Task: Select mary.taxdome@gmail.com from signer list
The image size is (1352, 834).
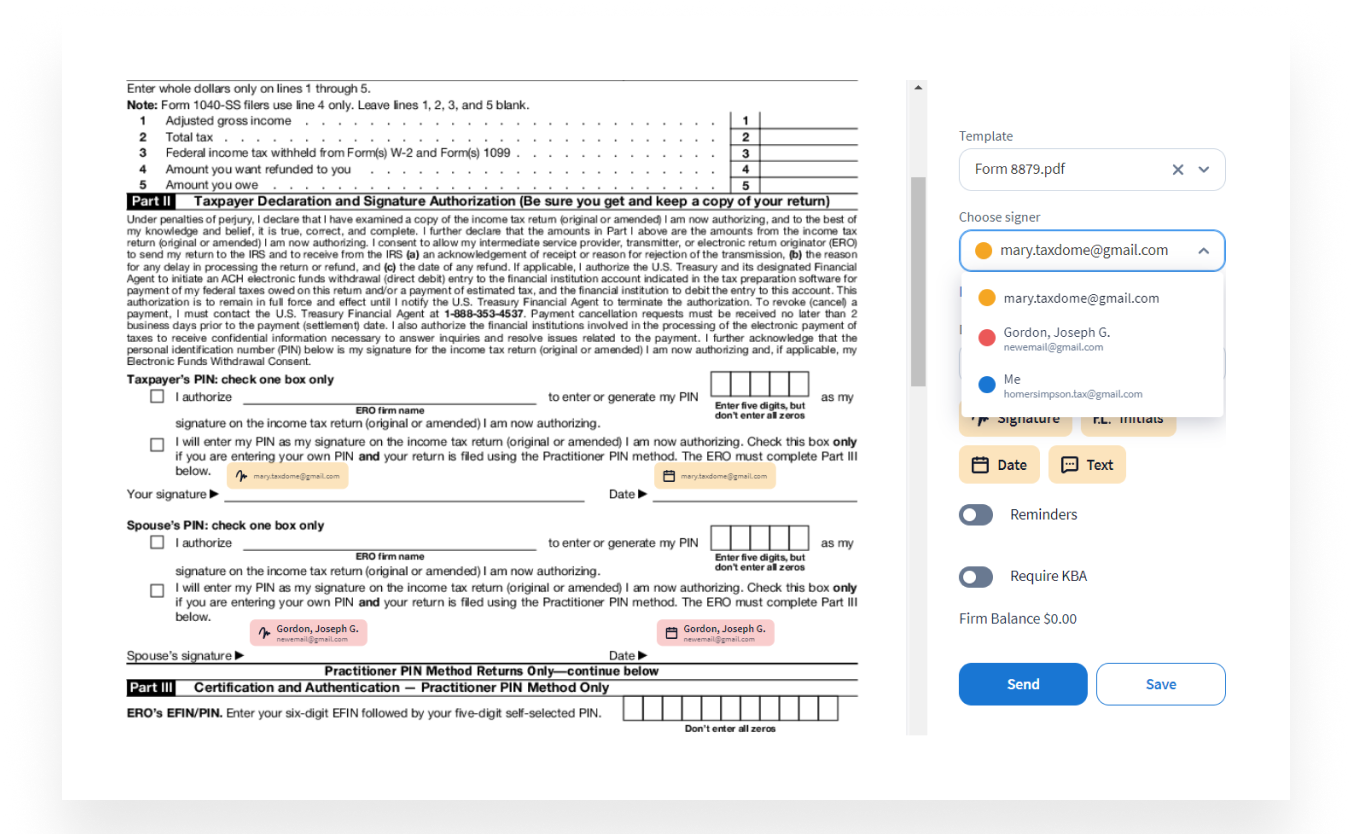Action: pyautogui.click(x=1080, y=298)
